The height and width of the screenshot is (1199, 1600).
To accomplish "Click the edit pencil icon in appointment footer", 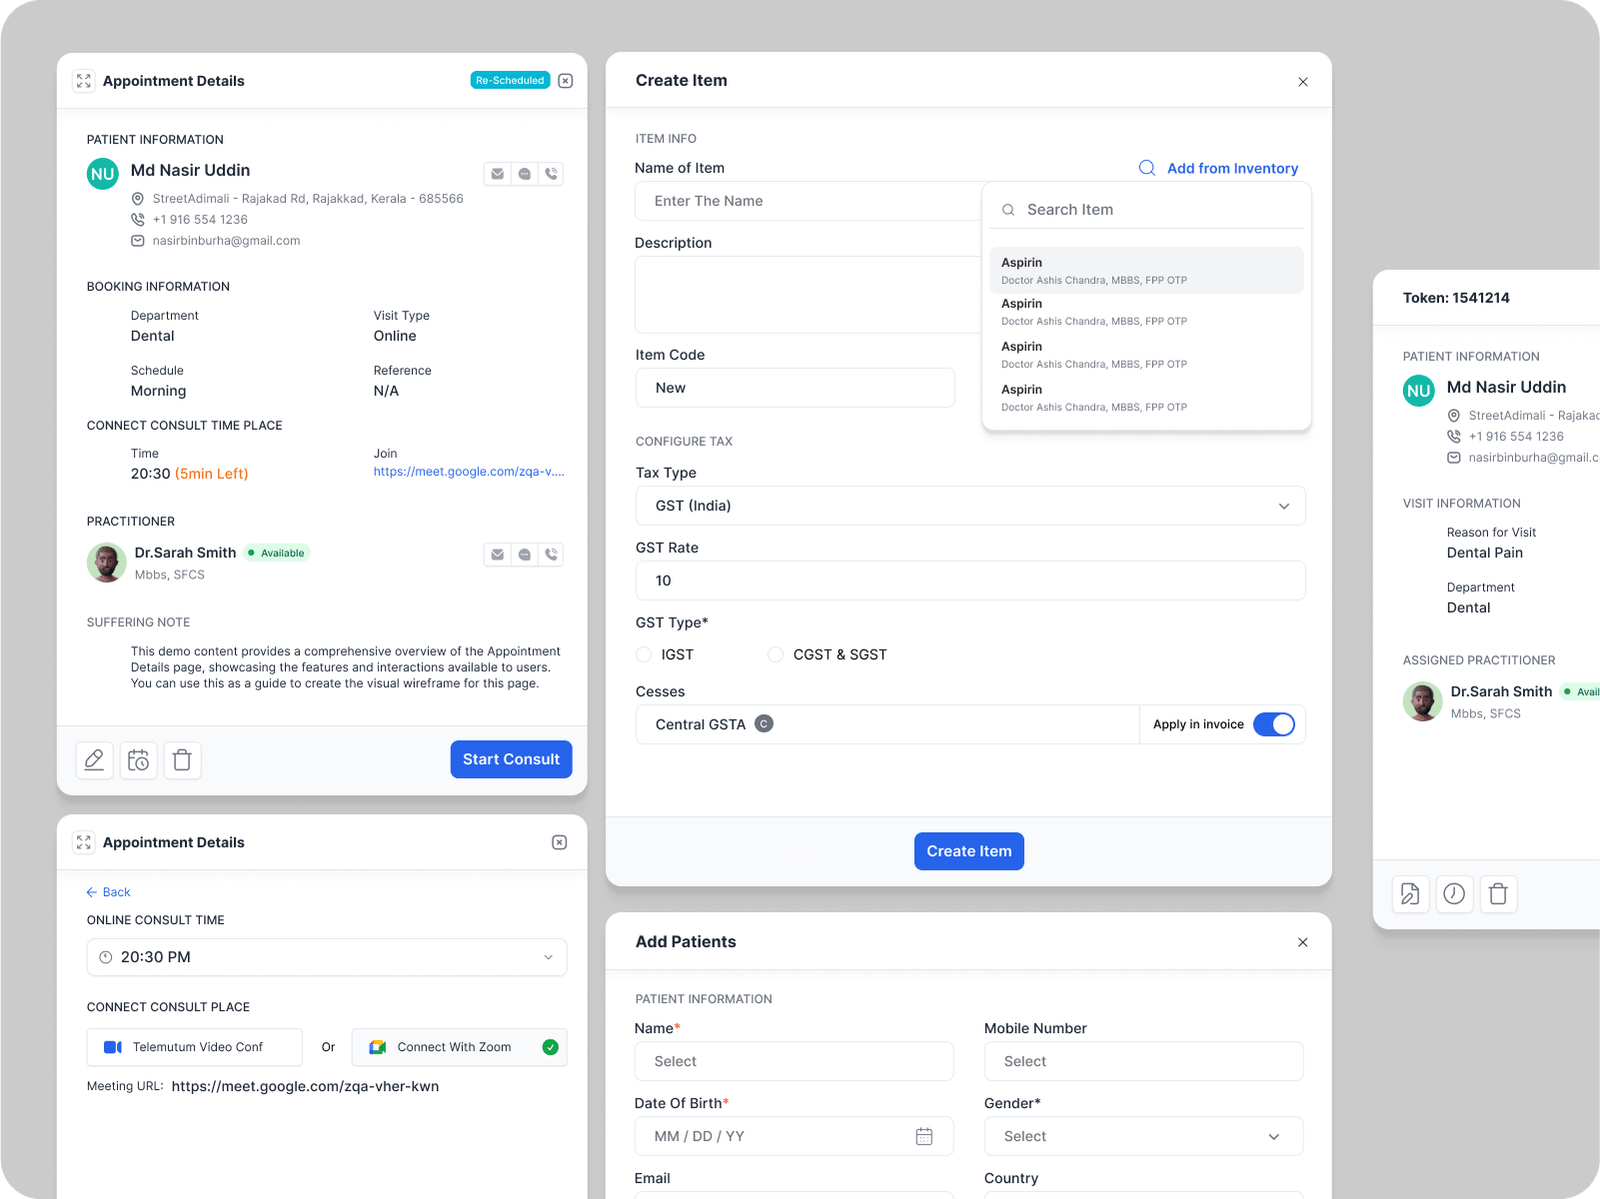I will click(x=94, y=760).
